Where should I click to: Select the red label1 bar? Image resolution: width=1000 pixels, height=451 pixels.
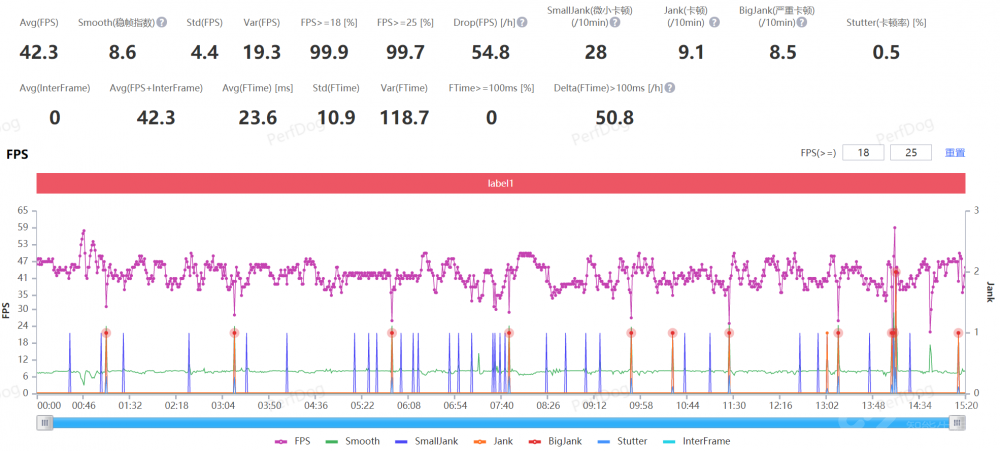501,183
